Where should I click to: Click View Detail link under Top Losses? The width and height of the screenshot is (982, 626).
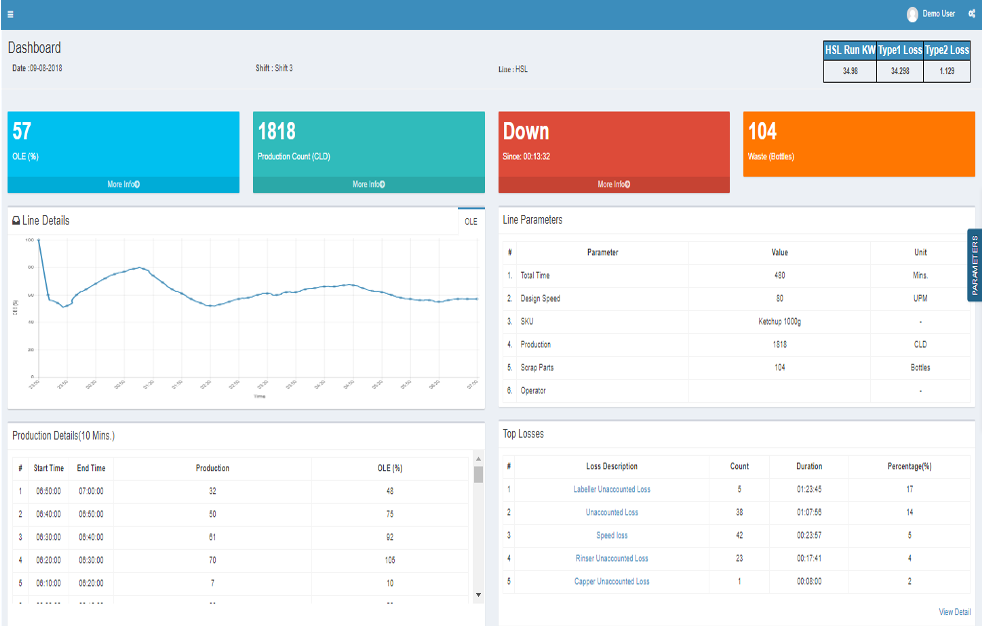(954, 612)
